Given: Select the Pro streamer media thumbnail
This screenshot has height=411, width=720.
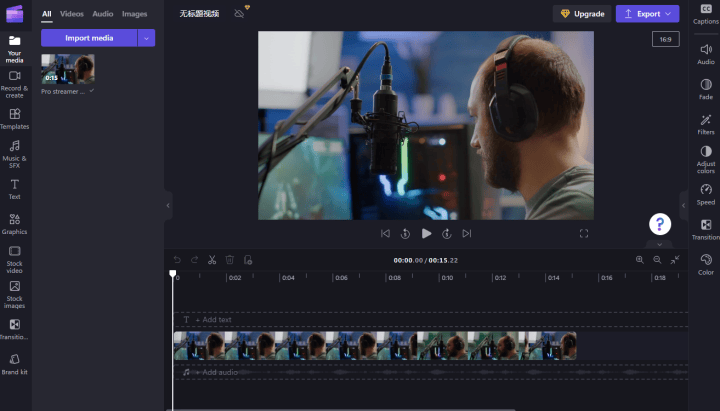Looking at the screenshot, I should pyautogui.click(x=68, y=70).
